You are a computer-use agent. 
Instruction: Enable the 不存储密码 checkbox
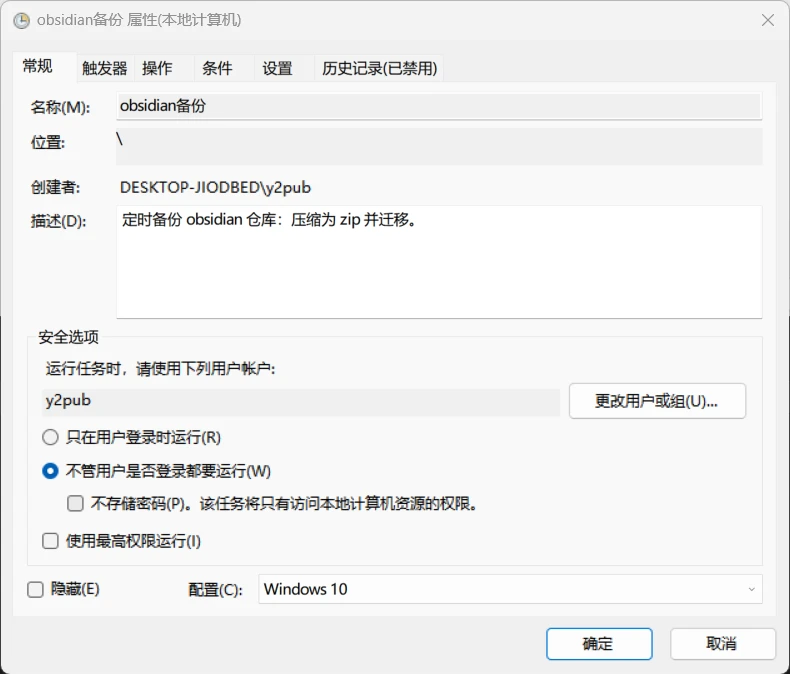[x=75, y=504]
